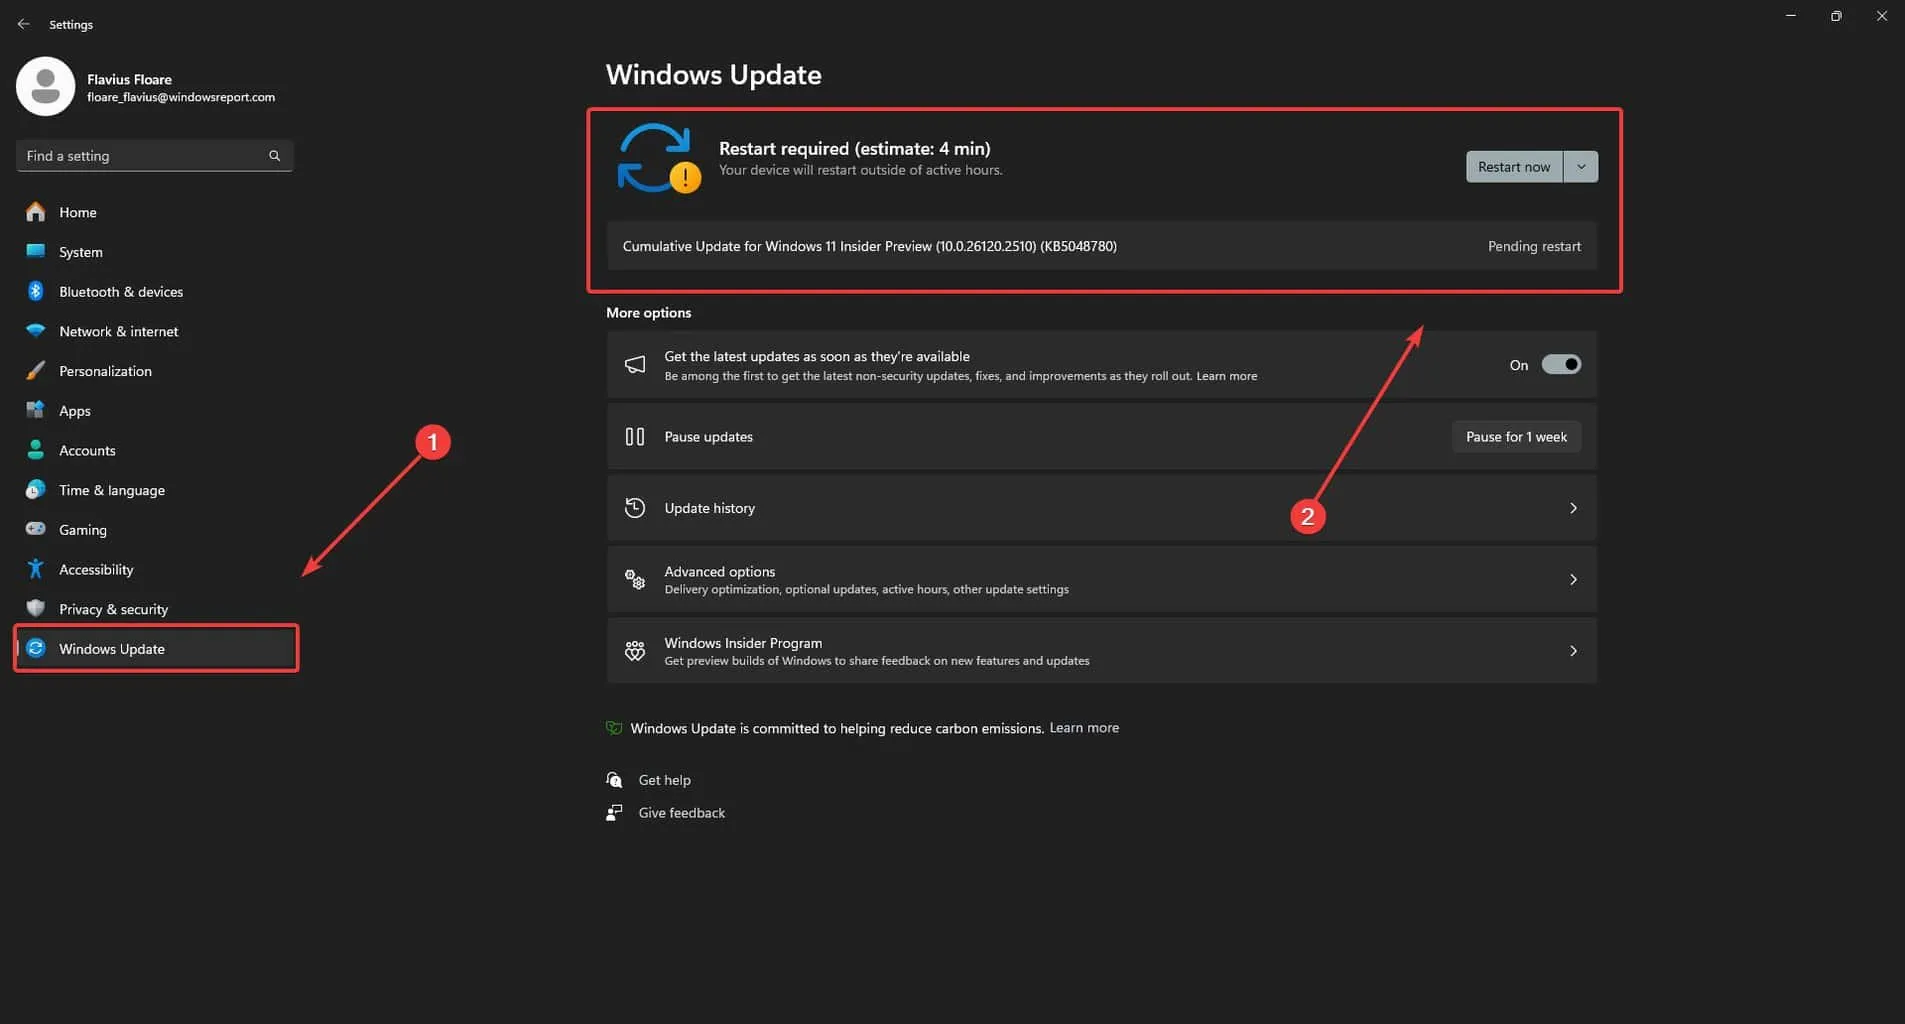1905x1024 pixels.
Task: Click the Accounts person icon
Action: (x=36, y=450)
